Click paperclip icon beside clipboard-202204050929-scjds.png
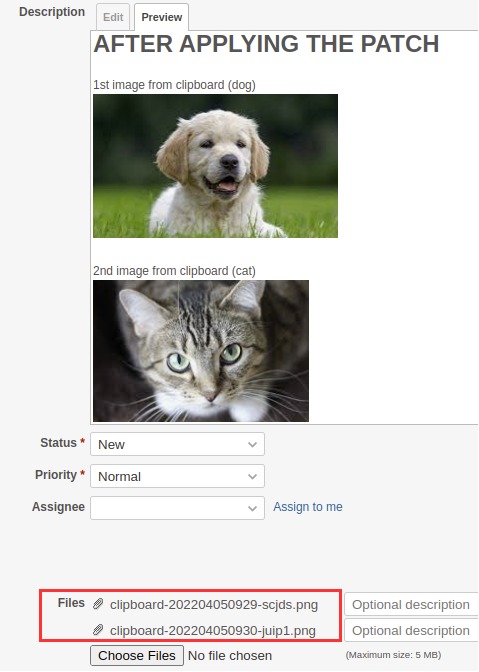Viewport: 479px width, 672px height. [x=98, y=604]
